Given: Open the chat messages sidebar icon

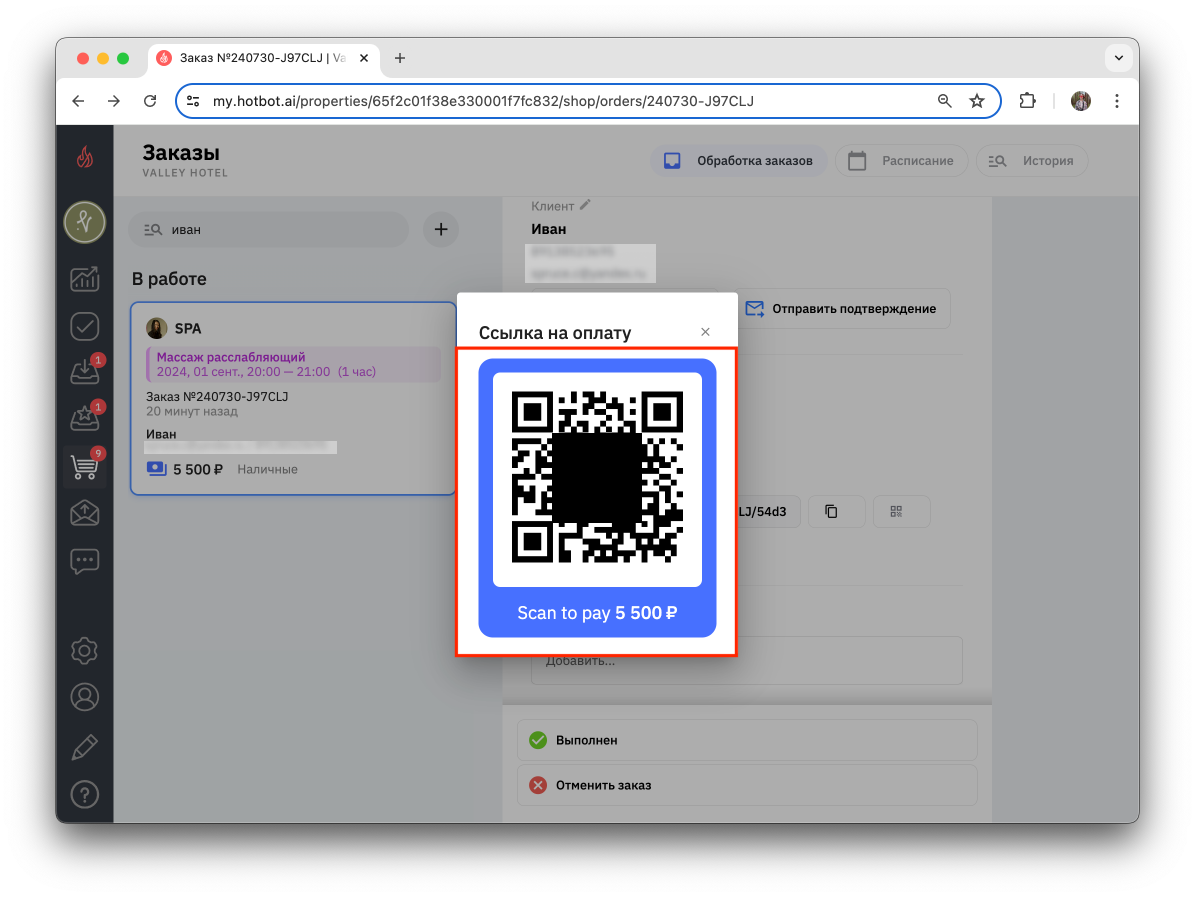Looking at the screenshot, I should (x=85, y=562).
